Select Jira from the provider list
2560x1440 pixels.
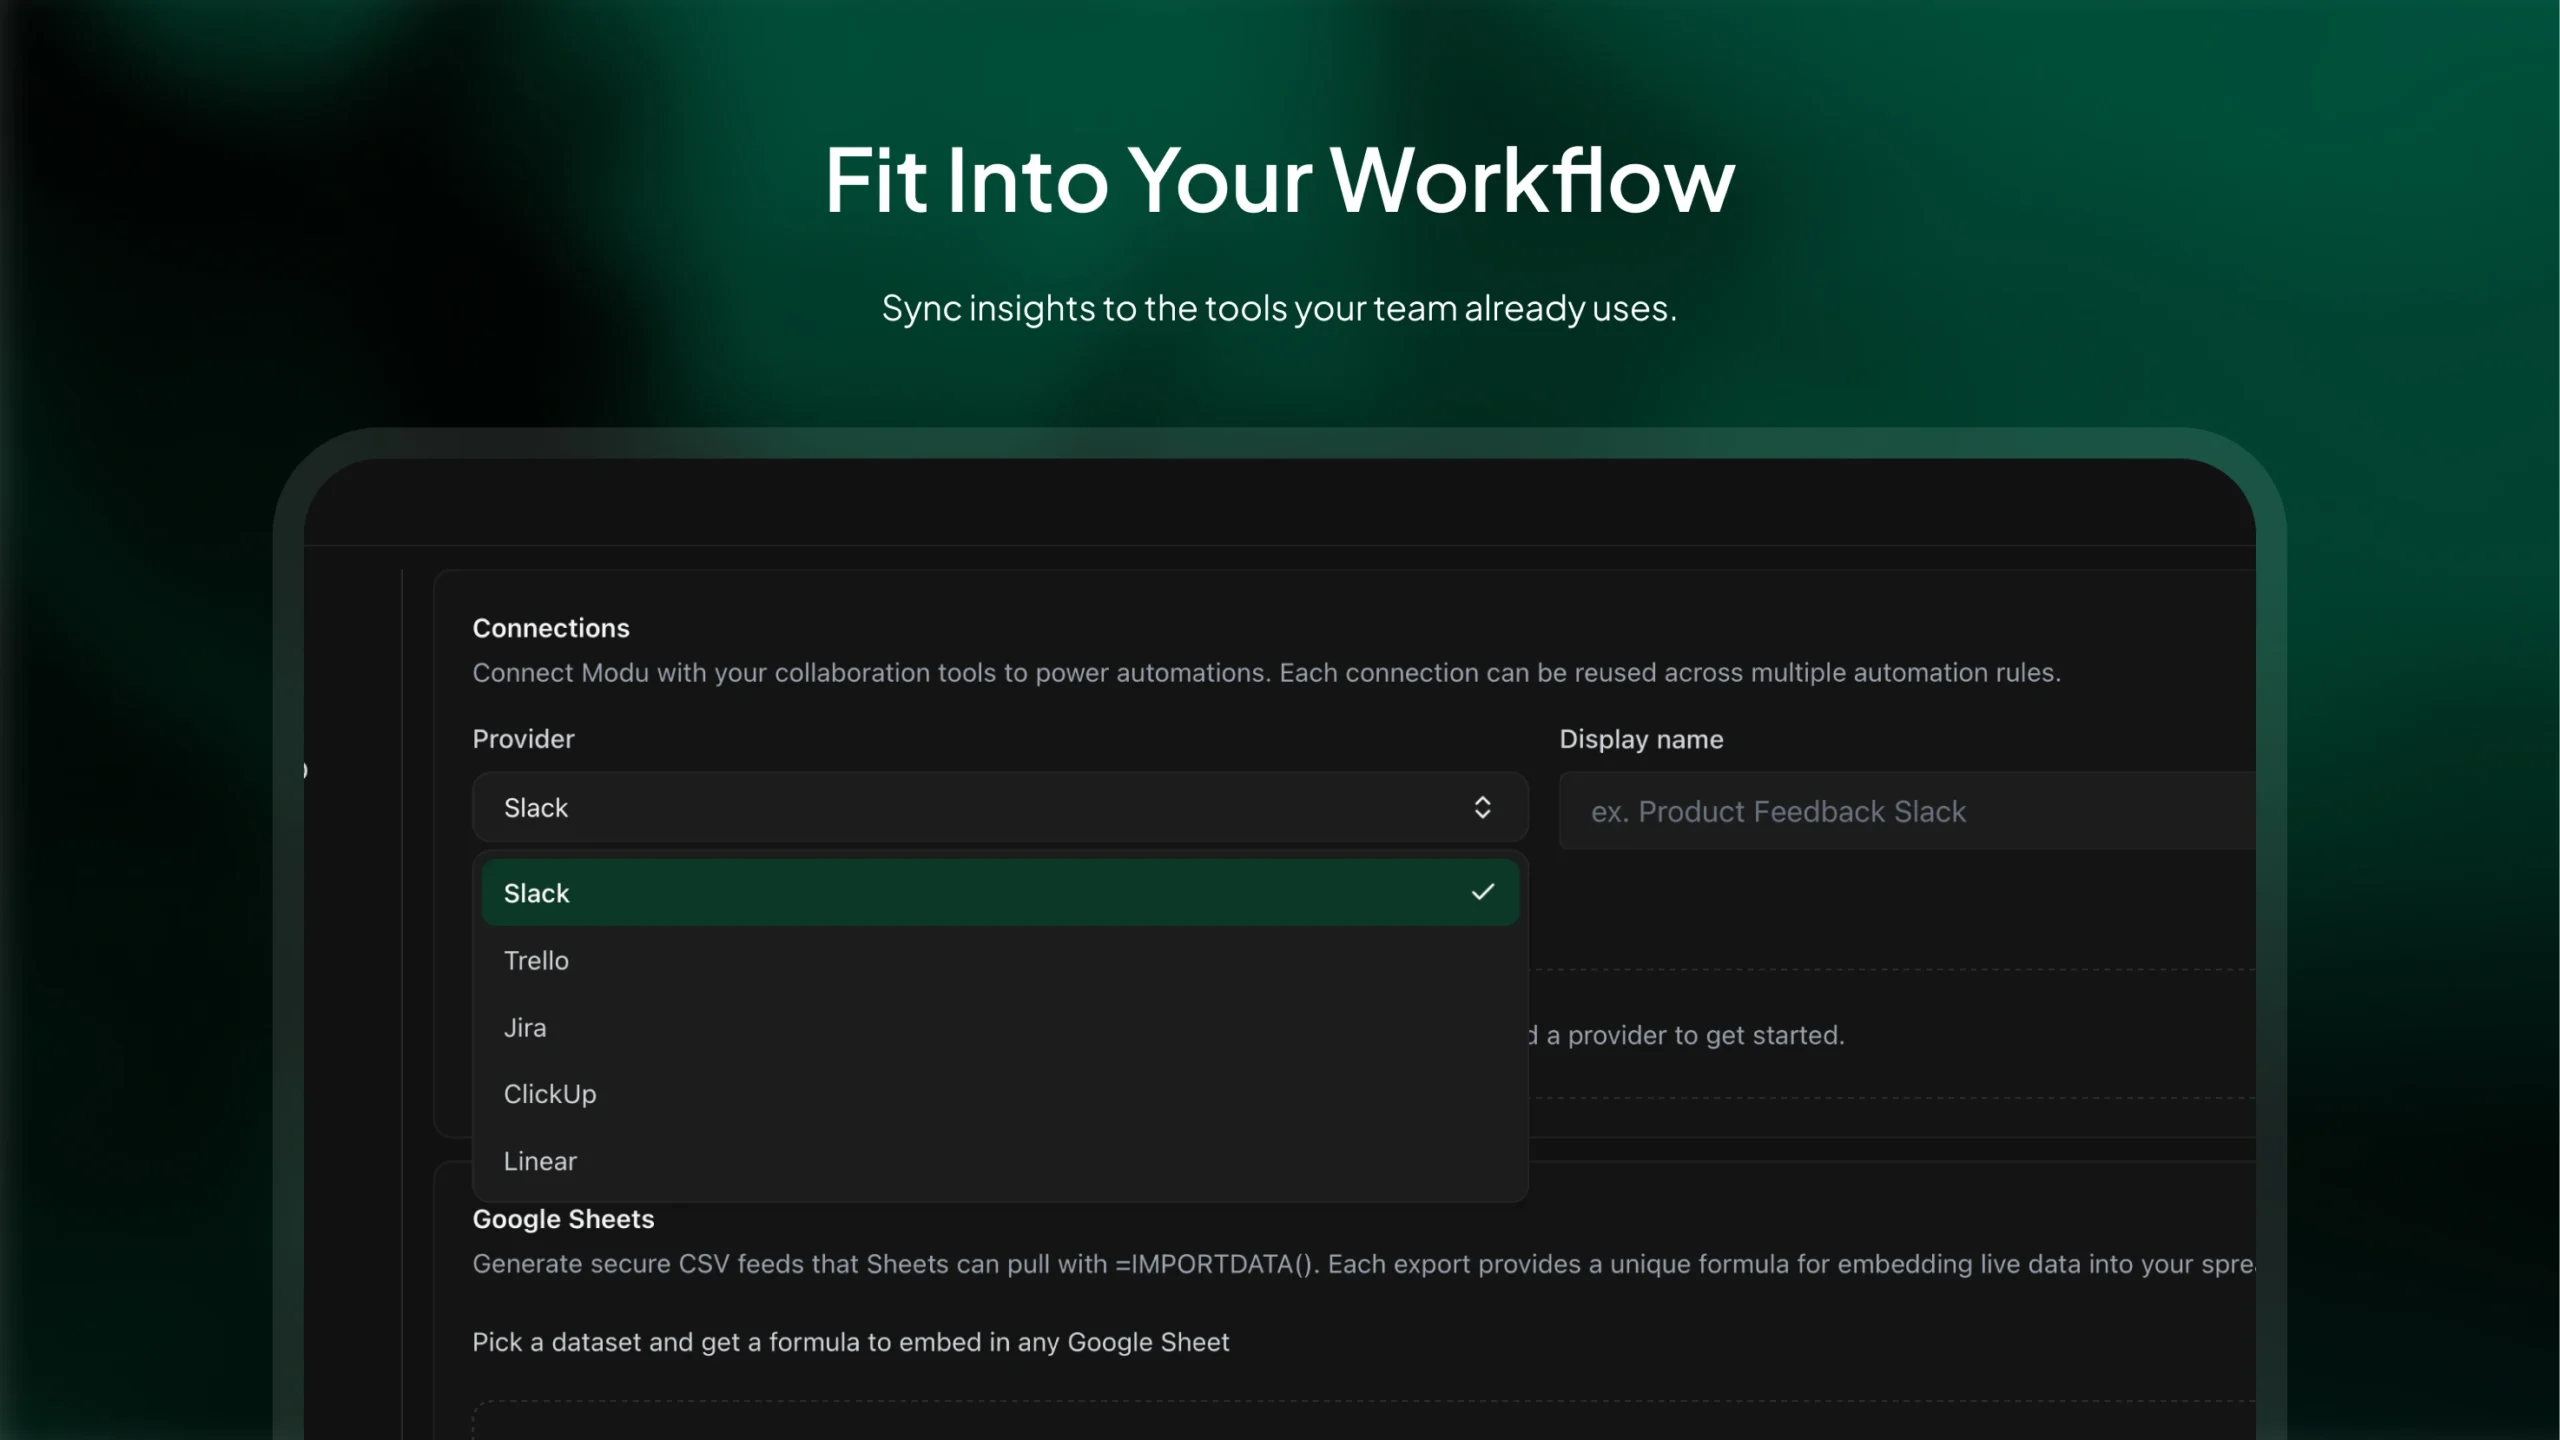tap(525, 1027)
